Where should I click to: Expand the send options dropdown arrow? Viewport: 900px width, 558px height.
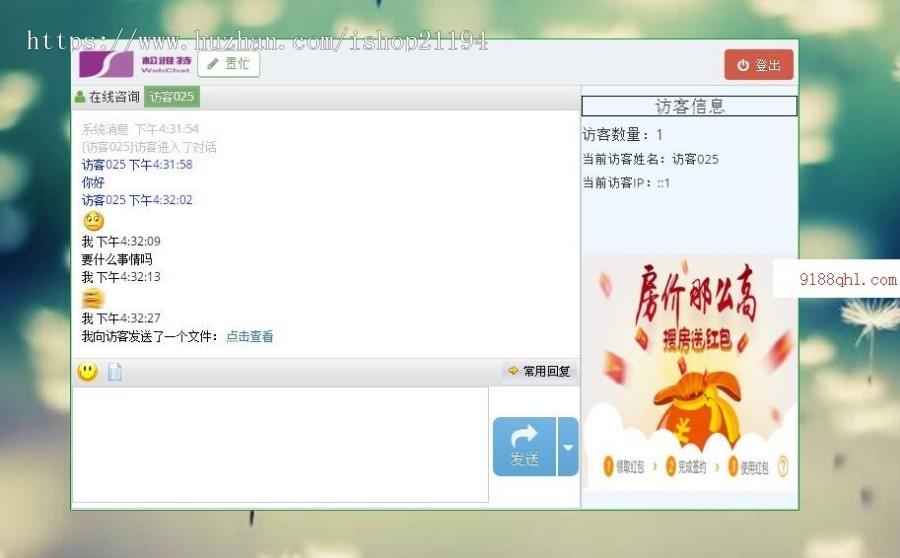point(568,446)
